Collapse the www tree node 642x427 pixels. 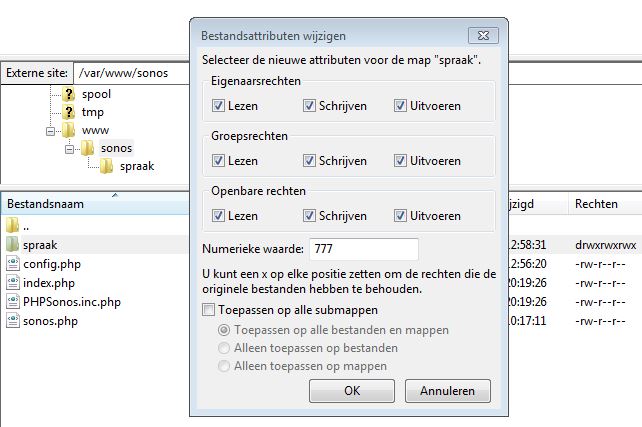click(50, 131)
